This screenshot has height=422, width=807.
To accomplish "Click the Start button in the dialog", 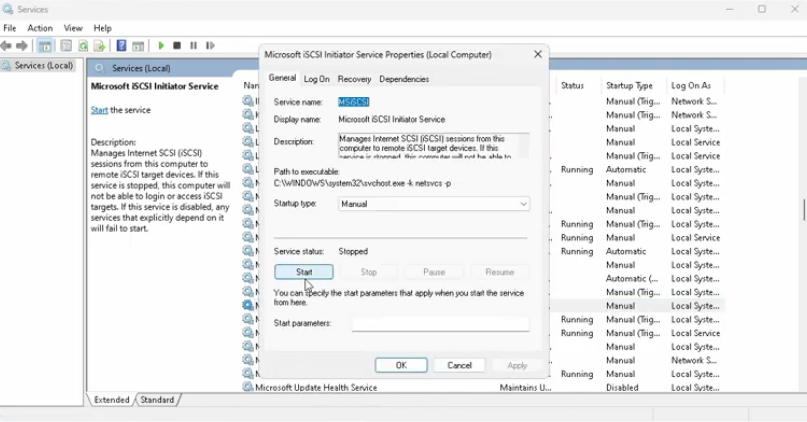I will [304, 272].
